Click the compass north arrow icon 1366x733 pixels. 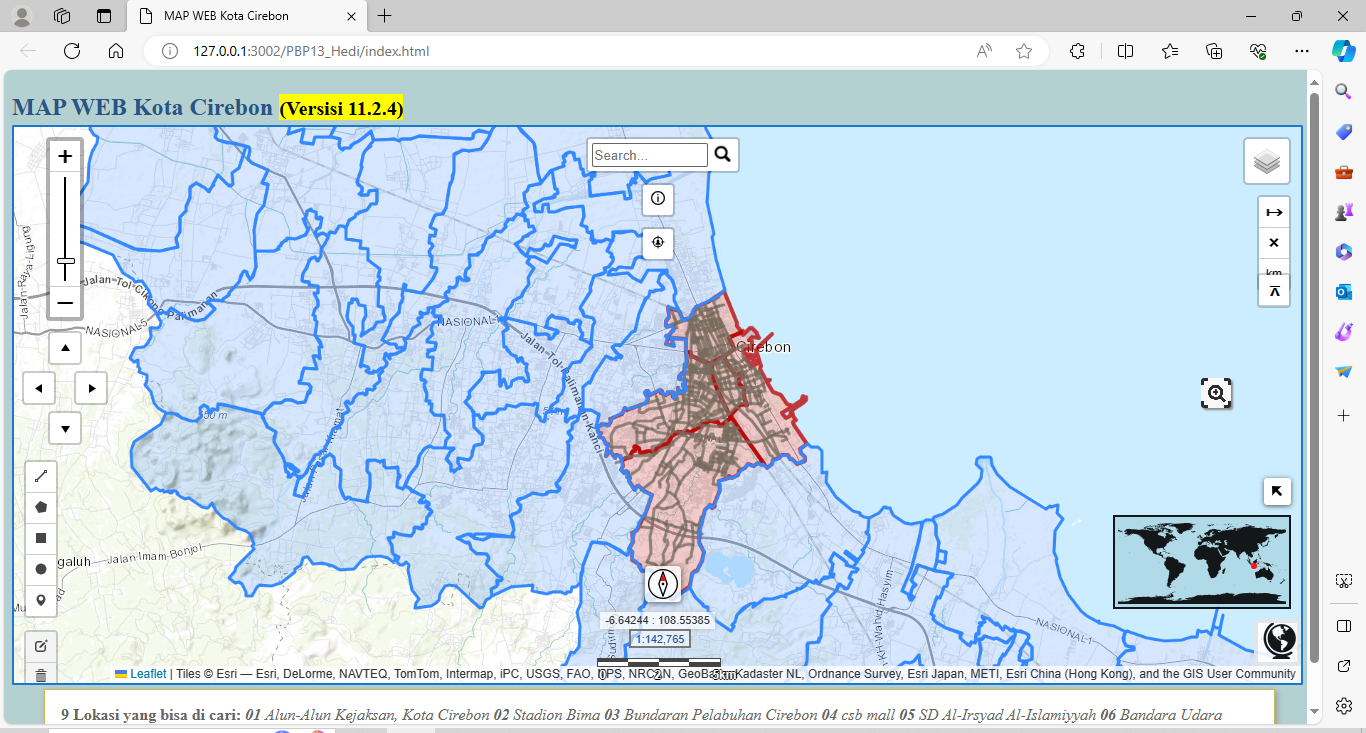pos(663,583)
